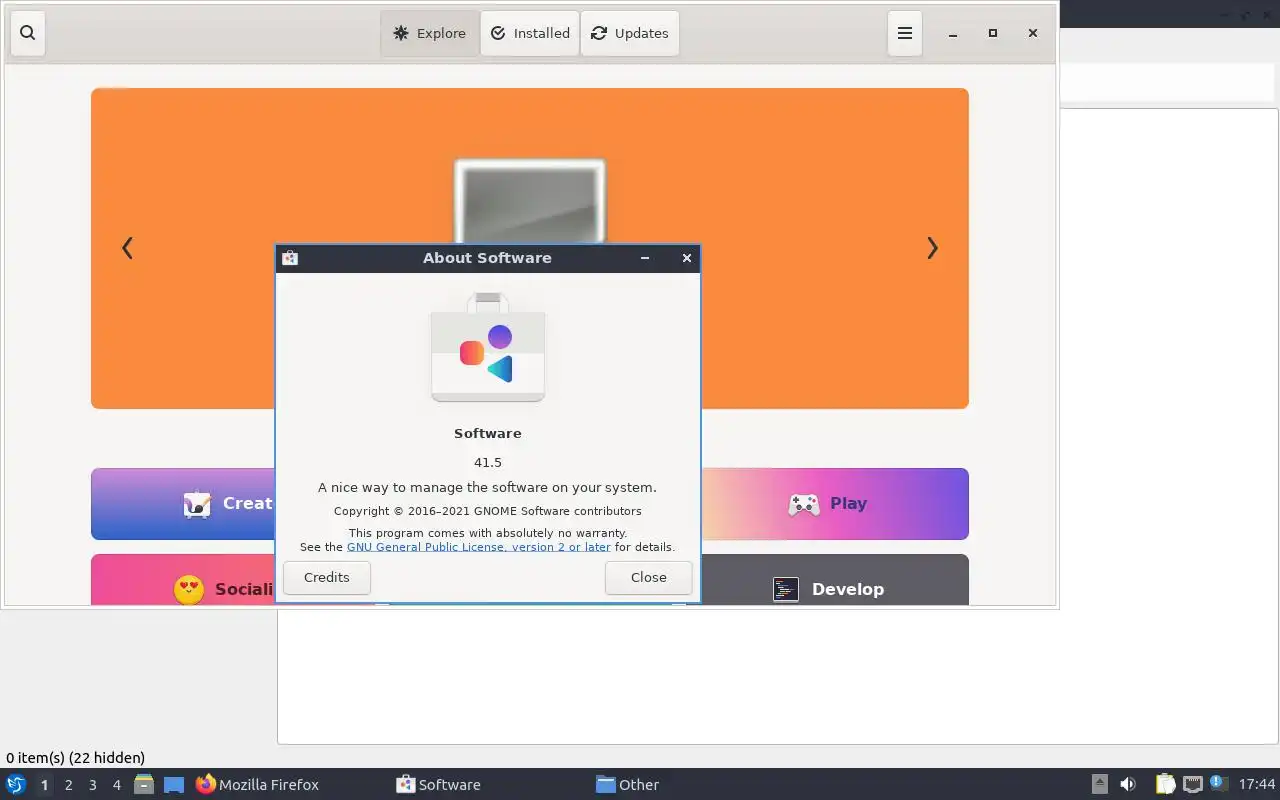Switch to workspace 1 in taskbar pager
Viewport: 1280px width, 800px height.
click(44, 785)
